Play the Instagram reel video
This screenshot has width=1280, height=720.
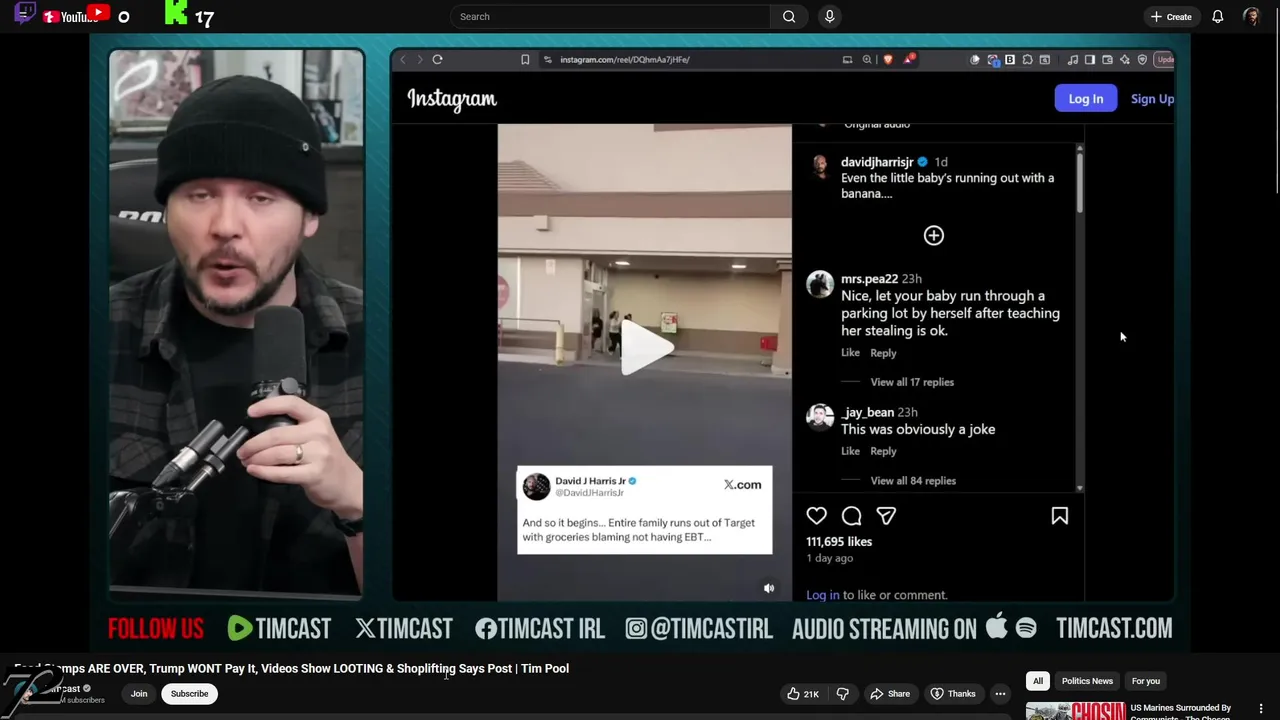(646, 347)
